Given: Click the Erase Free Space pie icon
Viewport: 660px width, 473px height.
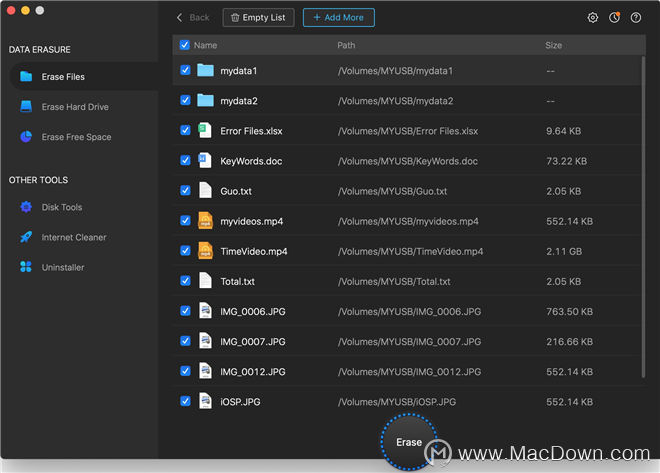Looking at the screenshot, I should click(x=26, y=137).
